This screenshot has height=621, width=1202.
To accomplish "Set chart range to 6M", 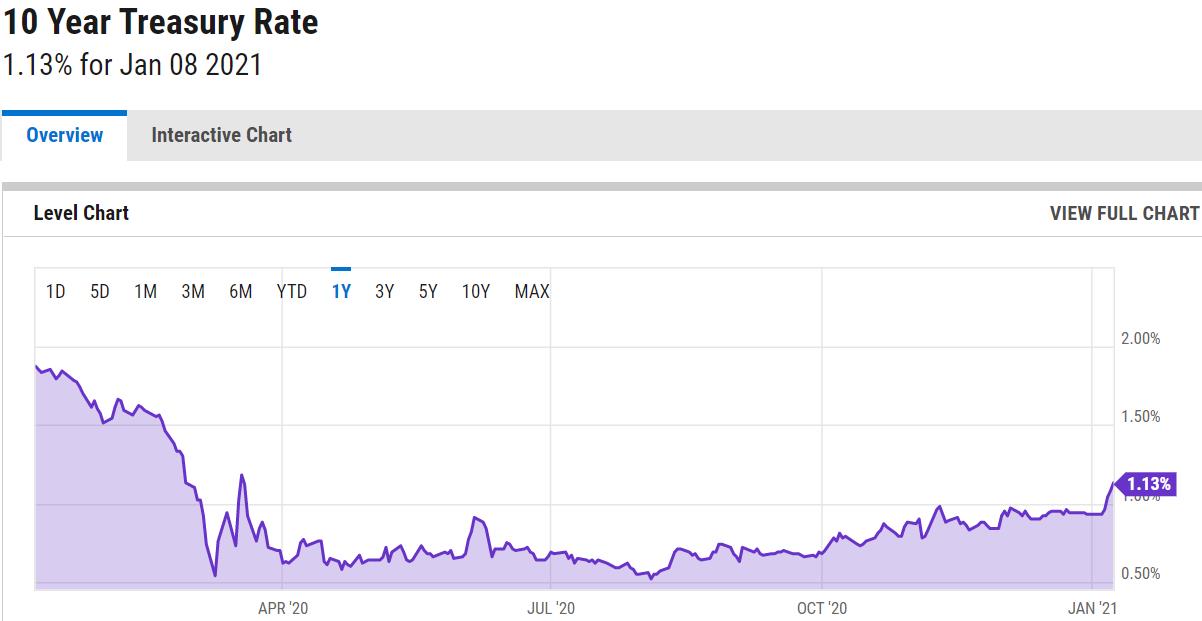I will point(240,292).
